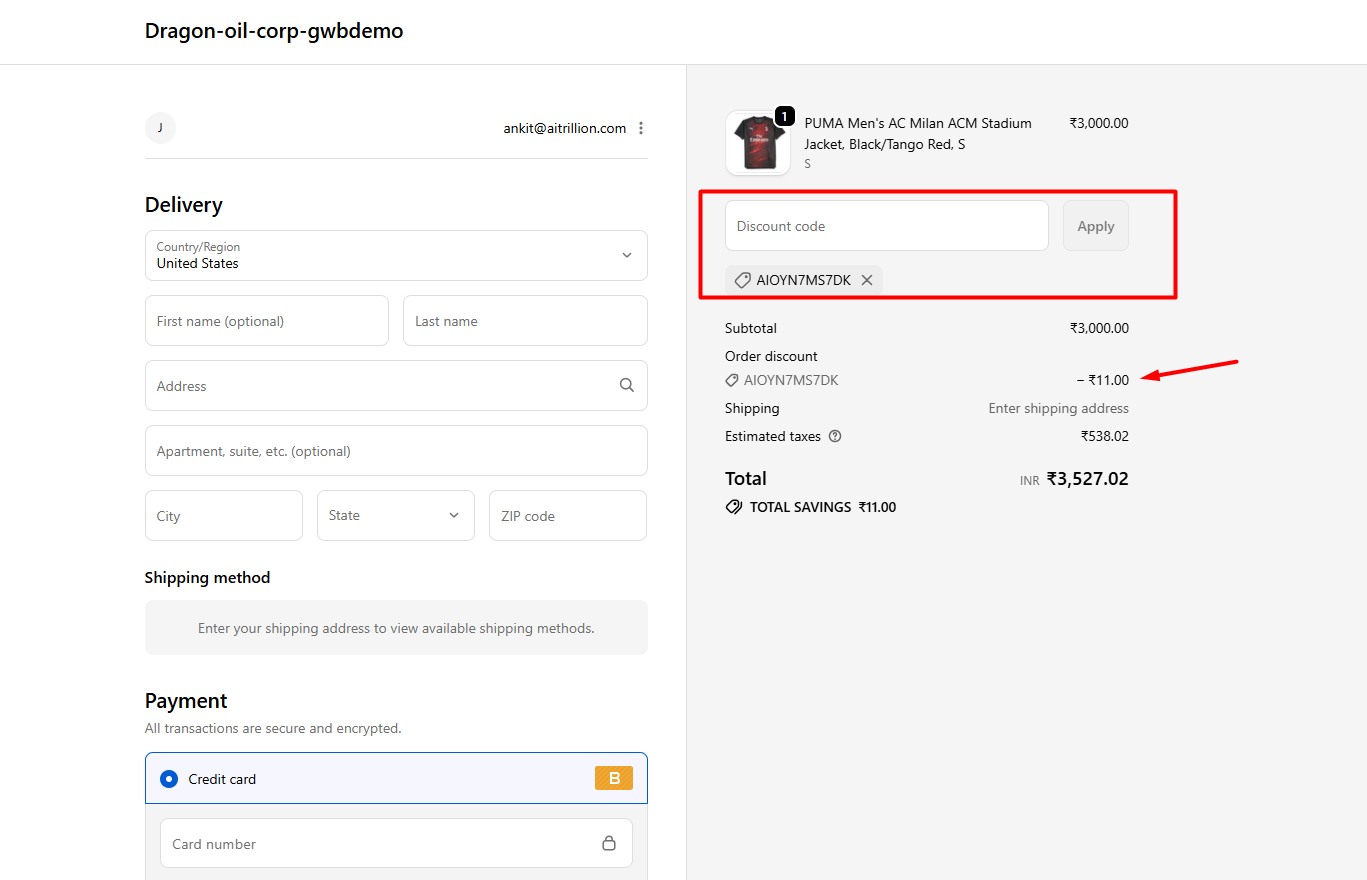Click the City text field
Screen dimensions: 1367x880
click(223, 516)
